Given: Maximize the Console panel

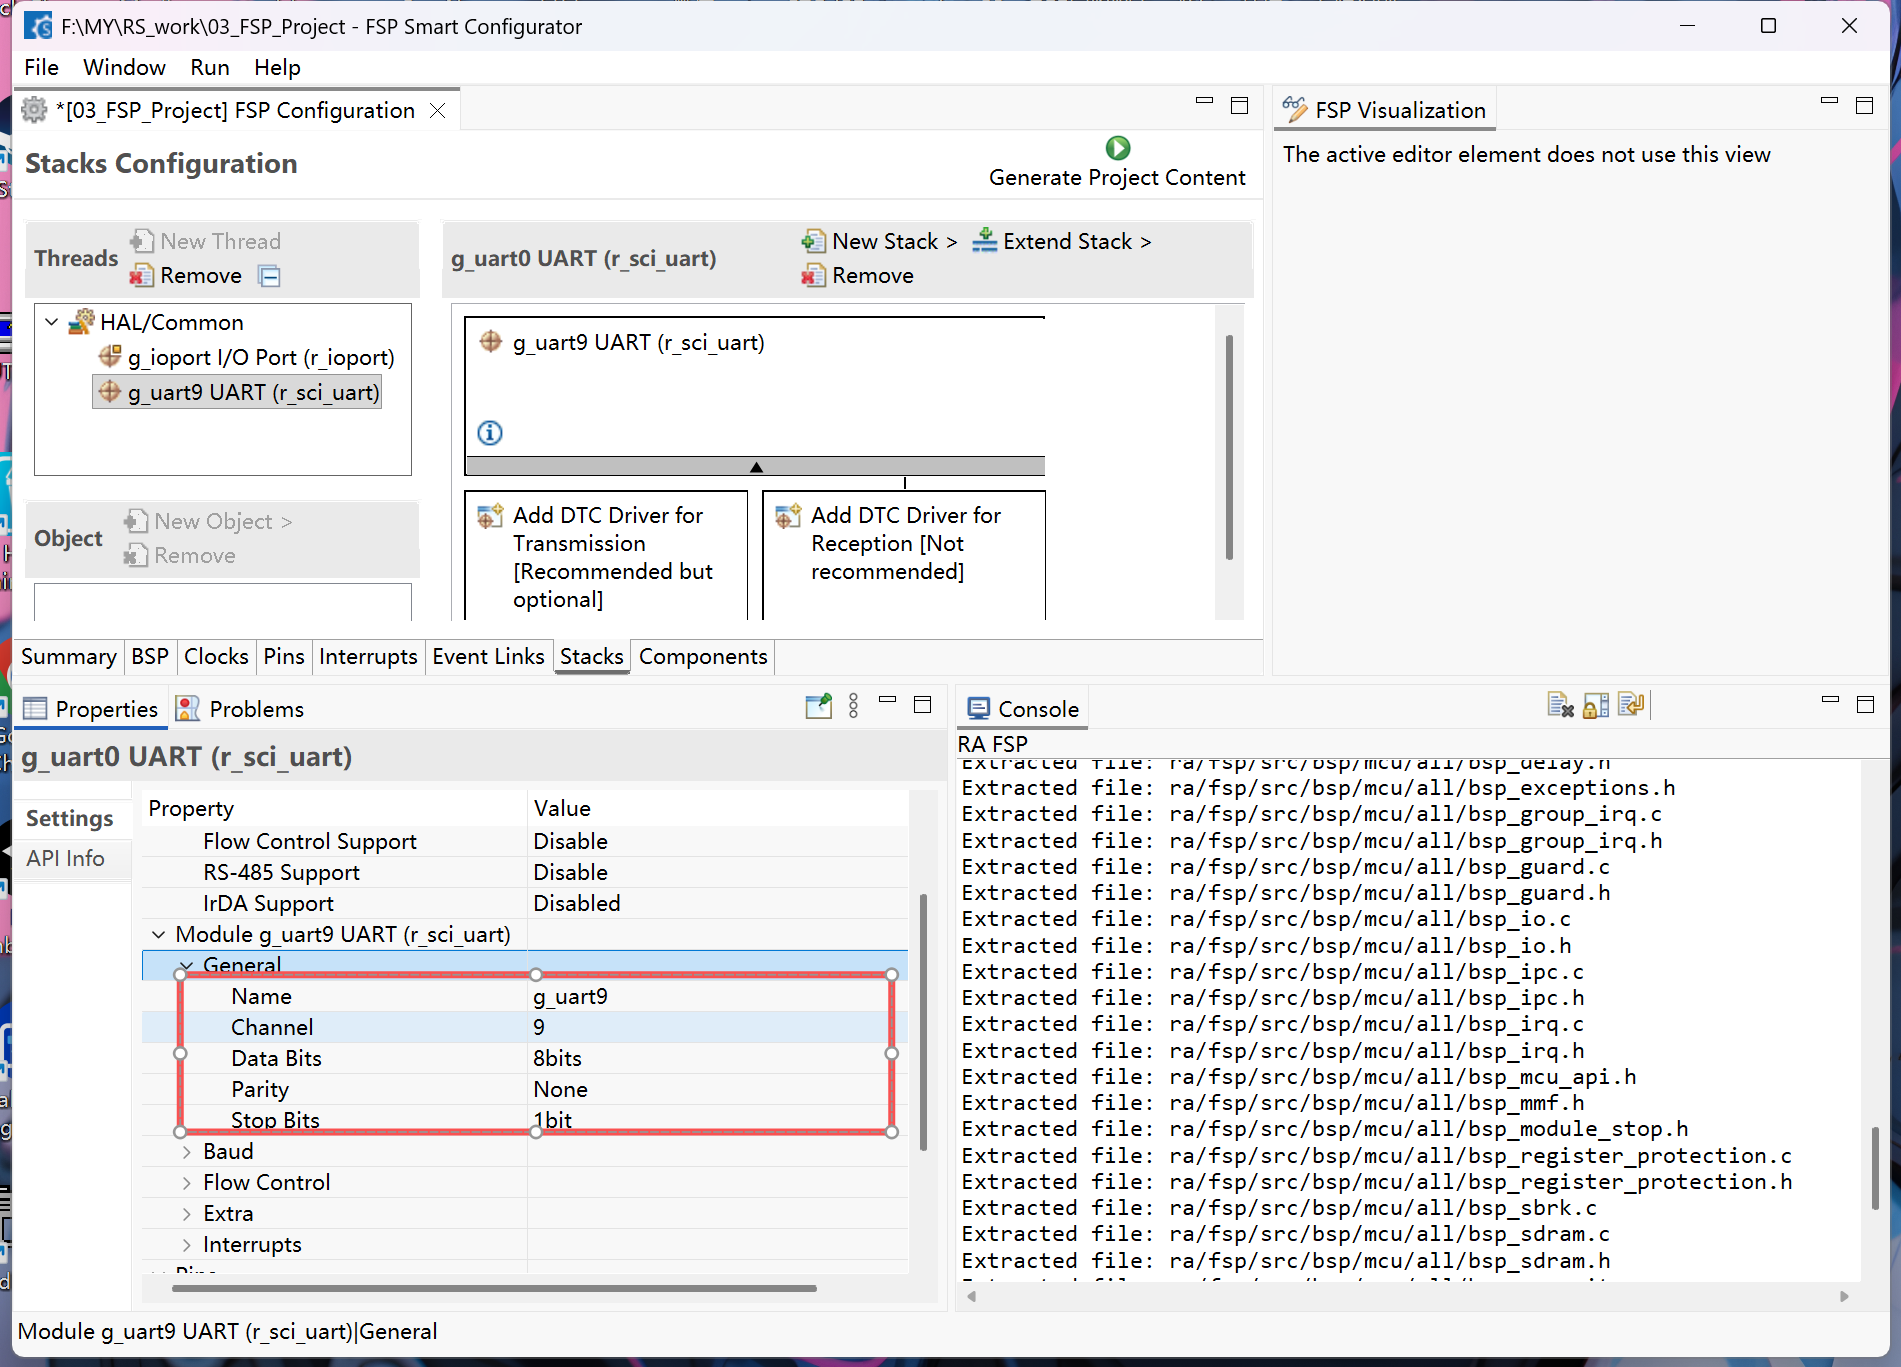Looking at the screenshot, I should (1865, 704).
